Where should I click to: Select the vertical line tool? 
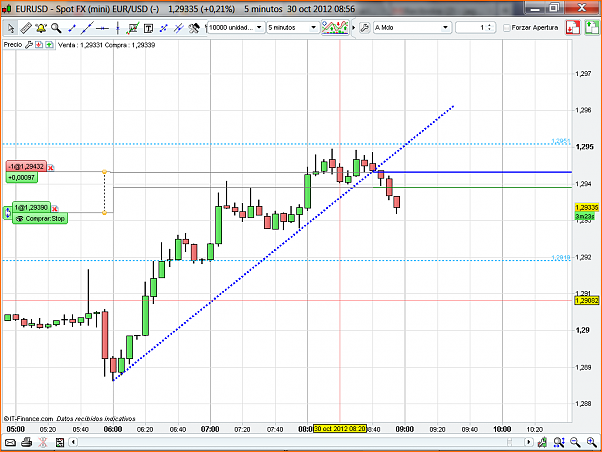(x=117, y=28)
